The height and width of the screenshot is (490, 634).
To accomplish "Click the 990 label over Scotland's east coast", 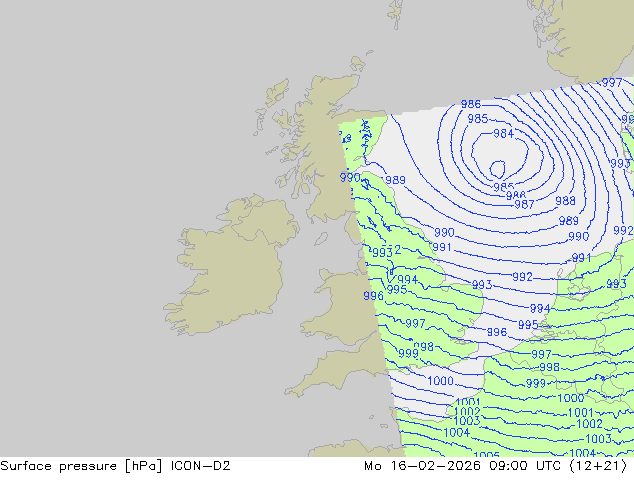I will tap(350, 177).
